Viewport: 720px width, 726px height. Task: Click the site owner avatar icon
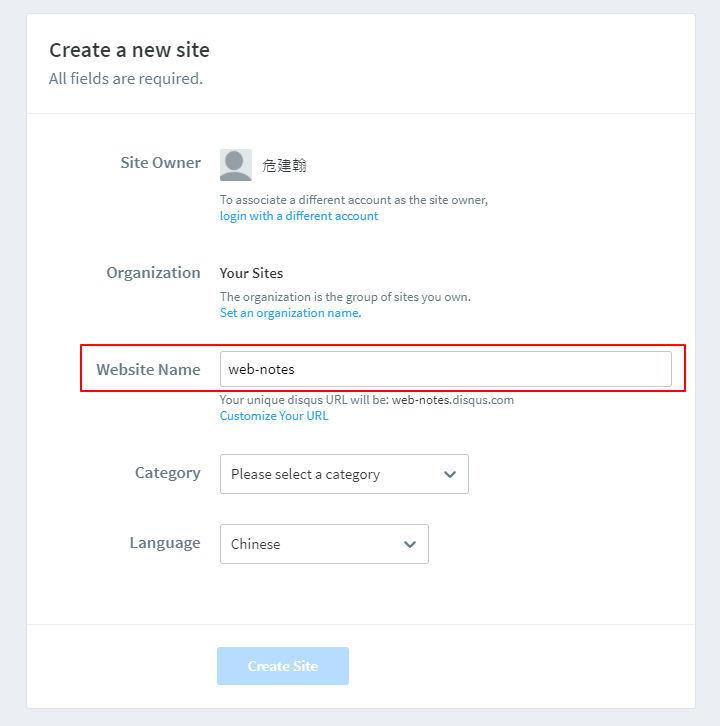tap(236, 165)
